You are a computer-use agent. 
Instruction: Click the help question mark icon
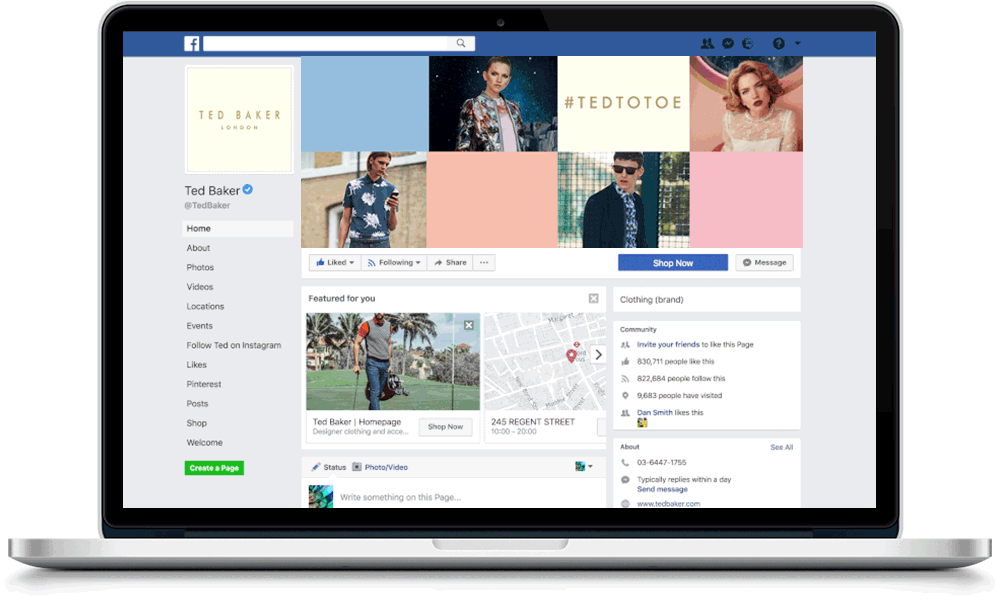[778, 43]
